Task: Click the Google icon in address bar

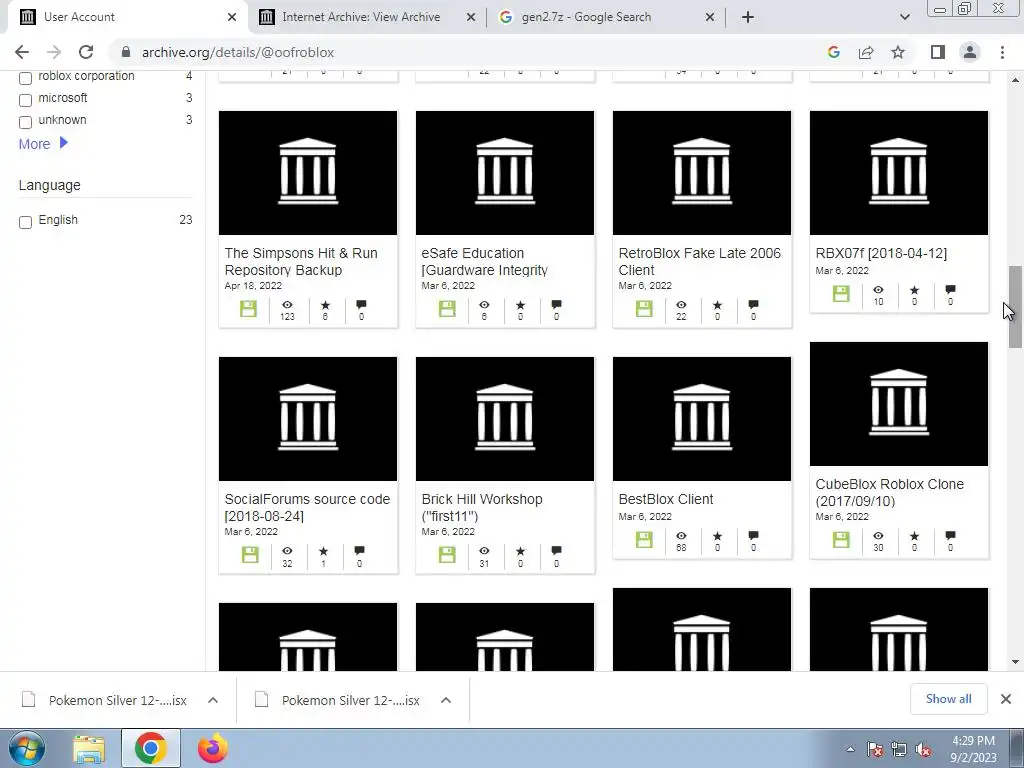Action: 834,52
